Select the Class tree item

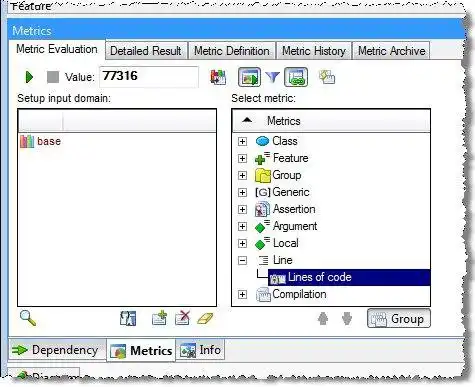285,141
